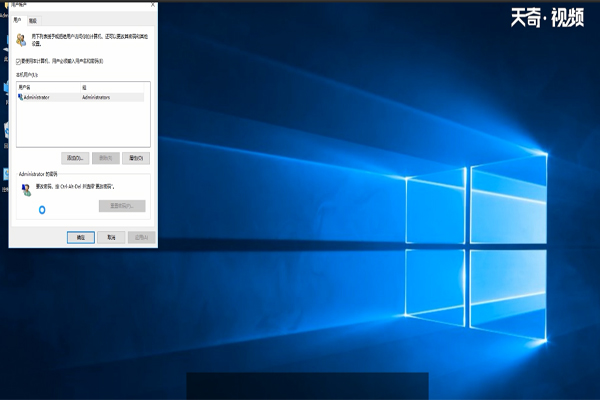Close the 用户帐户 dialog window
Screen dimensions: 600x400
(x=153, y=5)
